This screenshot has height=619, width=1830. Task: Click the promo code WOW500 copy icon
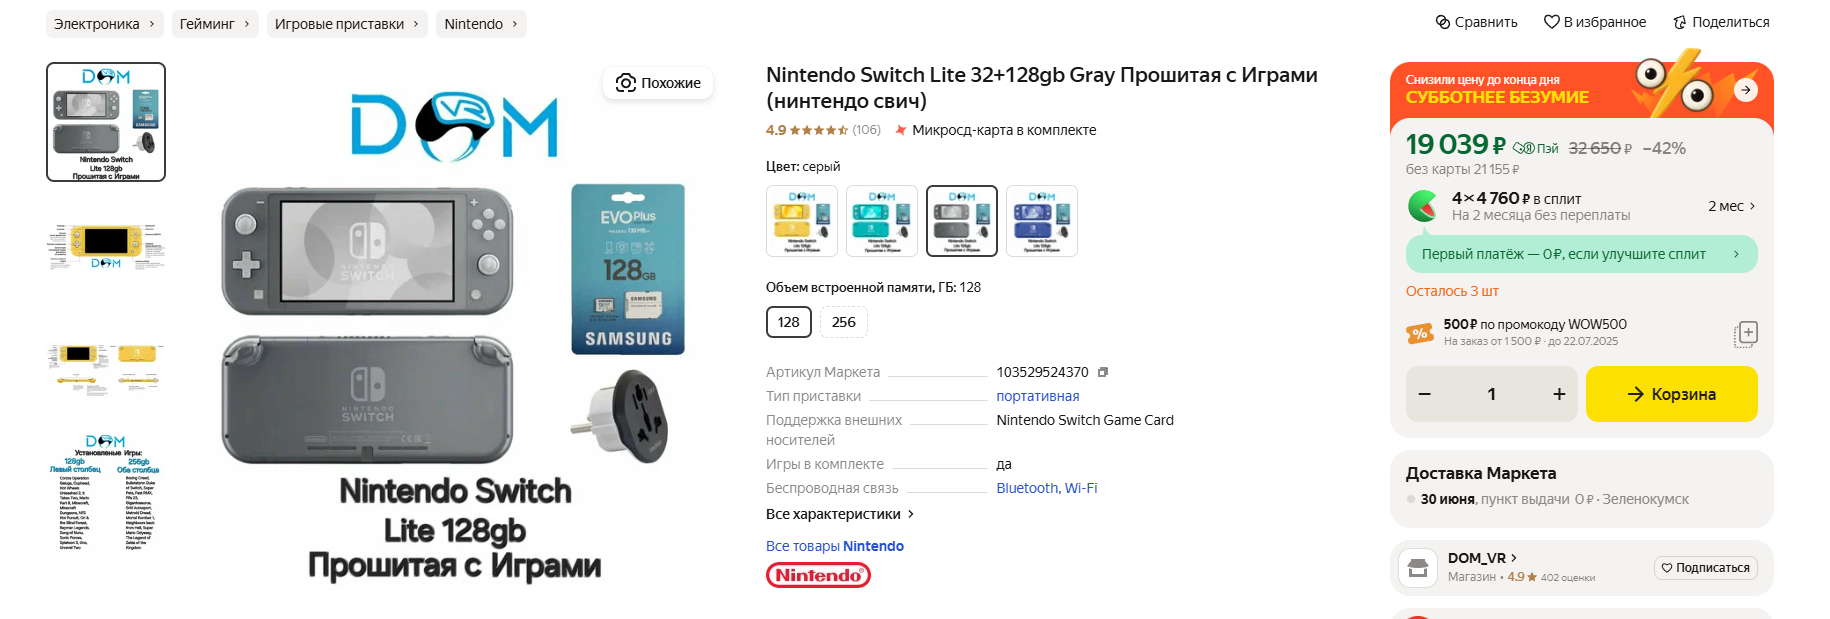click(1745, 333)
